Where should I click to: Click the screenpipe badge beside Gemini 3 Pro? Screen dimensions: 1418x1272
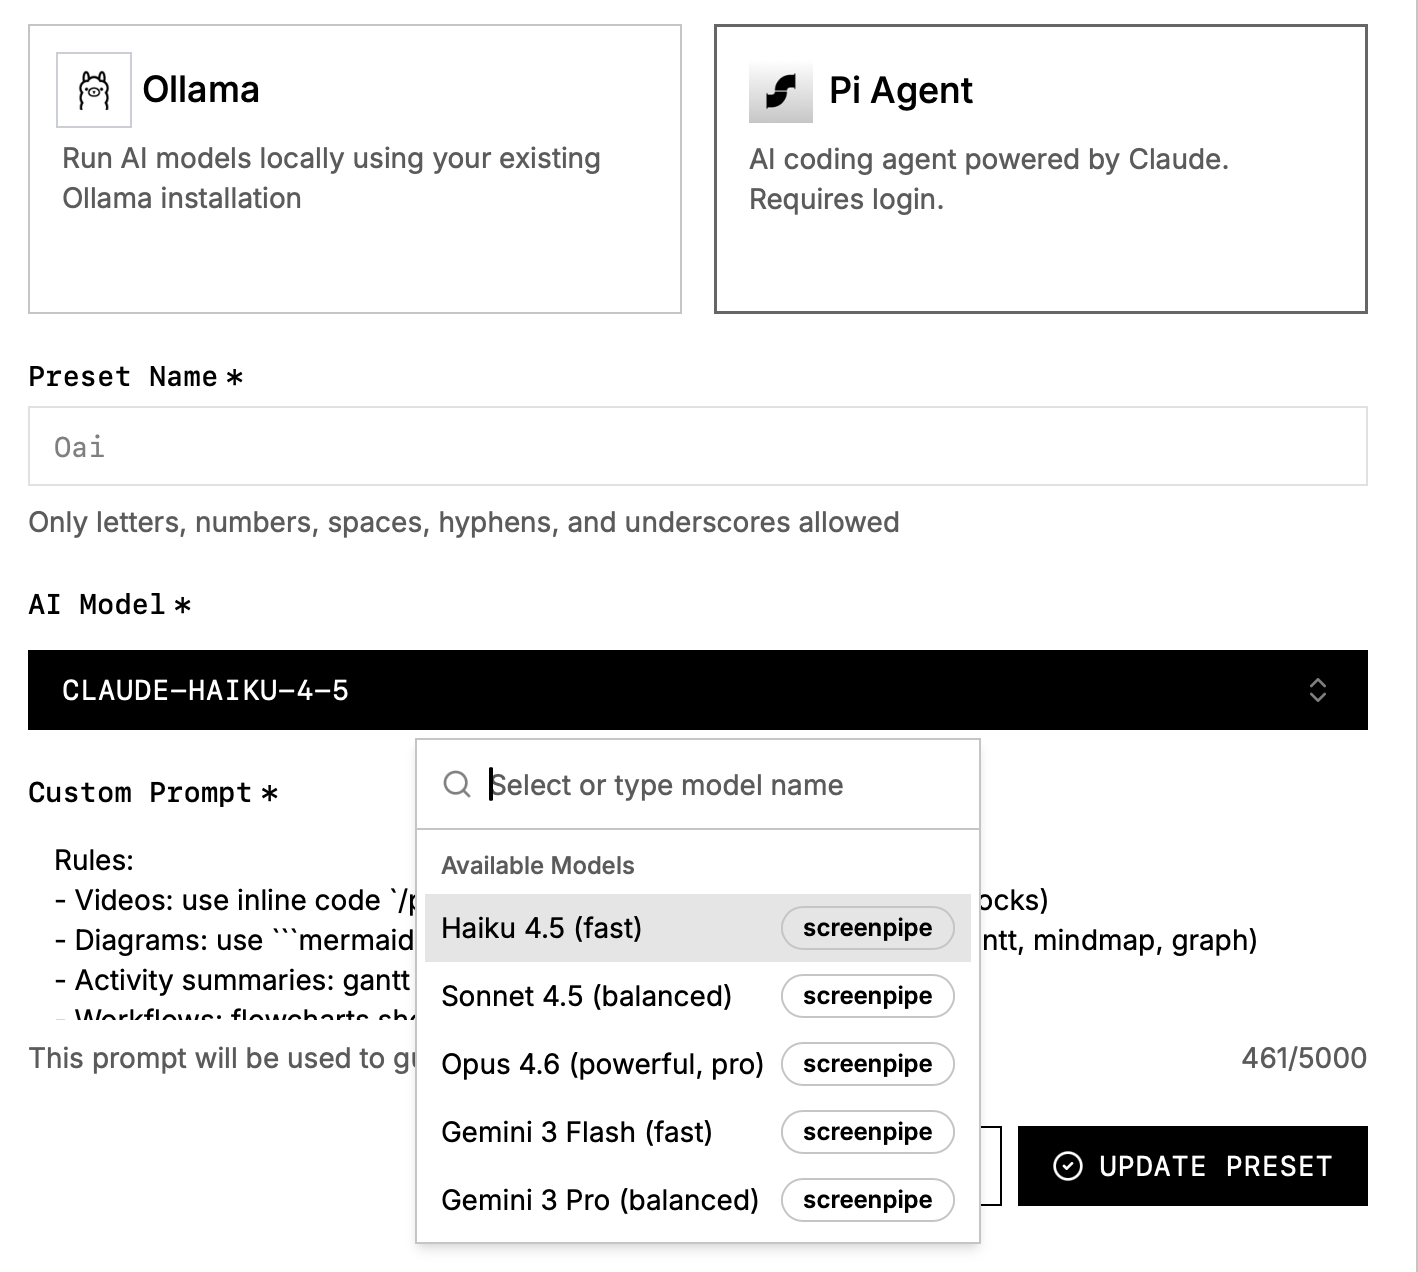coord(867,1200)
